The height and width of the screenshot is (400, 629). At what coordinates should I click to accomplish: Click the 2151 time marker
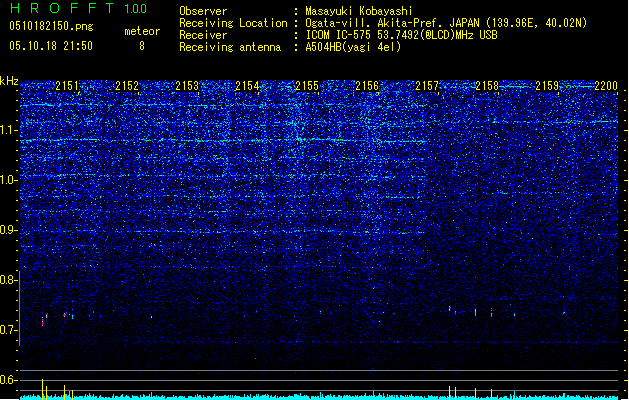tap(67, 86)
